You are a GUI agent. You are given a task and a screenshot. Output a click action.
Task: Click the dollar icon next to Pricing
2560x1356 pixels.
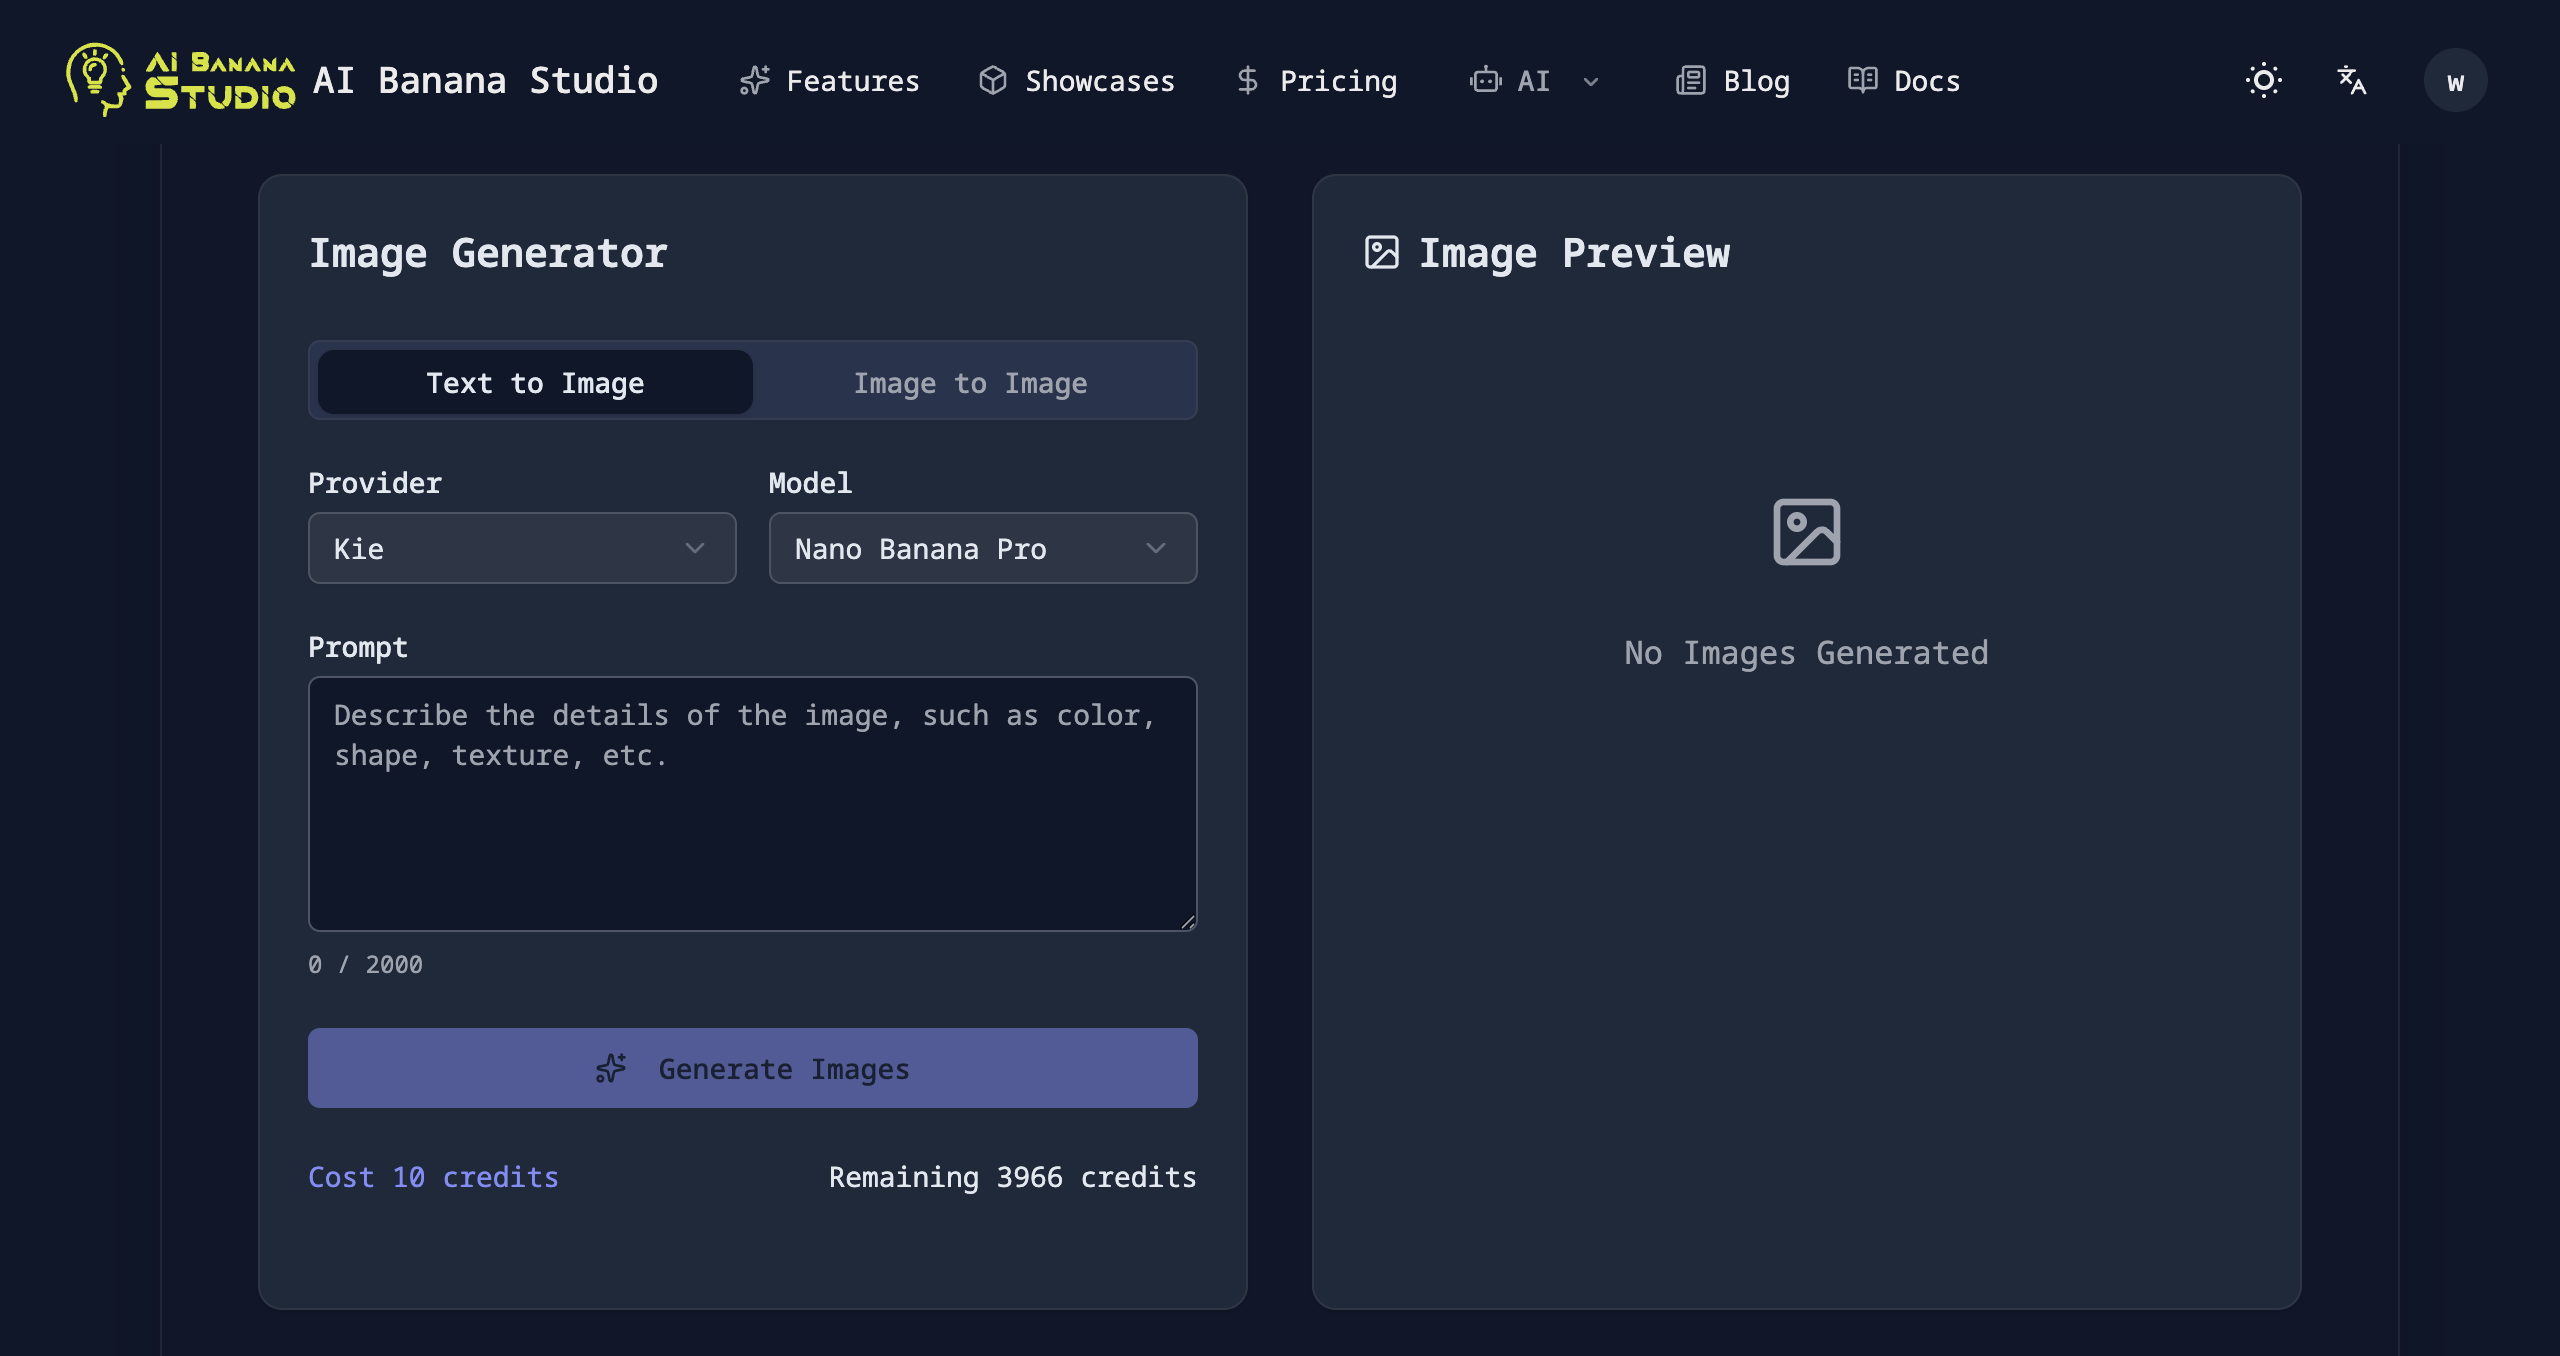[1246, 80]
